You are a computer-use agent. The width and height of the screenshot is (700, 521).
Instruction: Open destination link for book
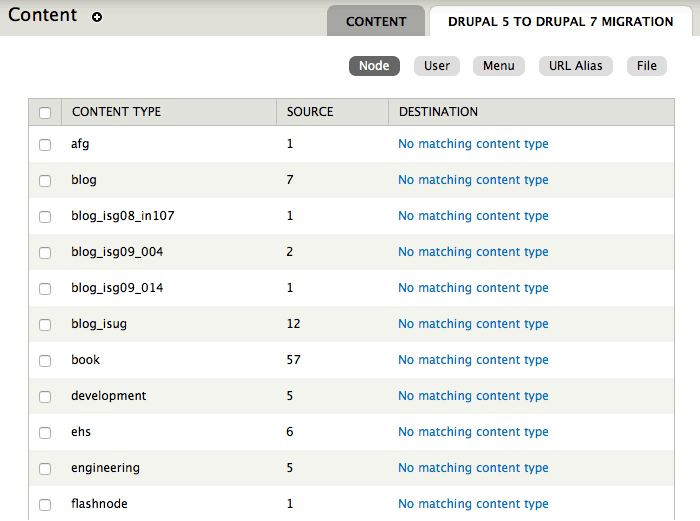coord(473,360)
